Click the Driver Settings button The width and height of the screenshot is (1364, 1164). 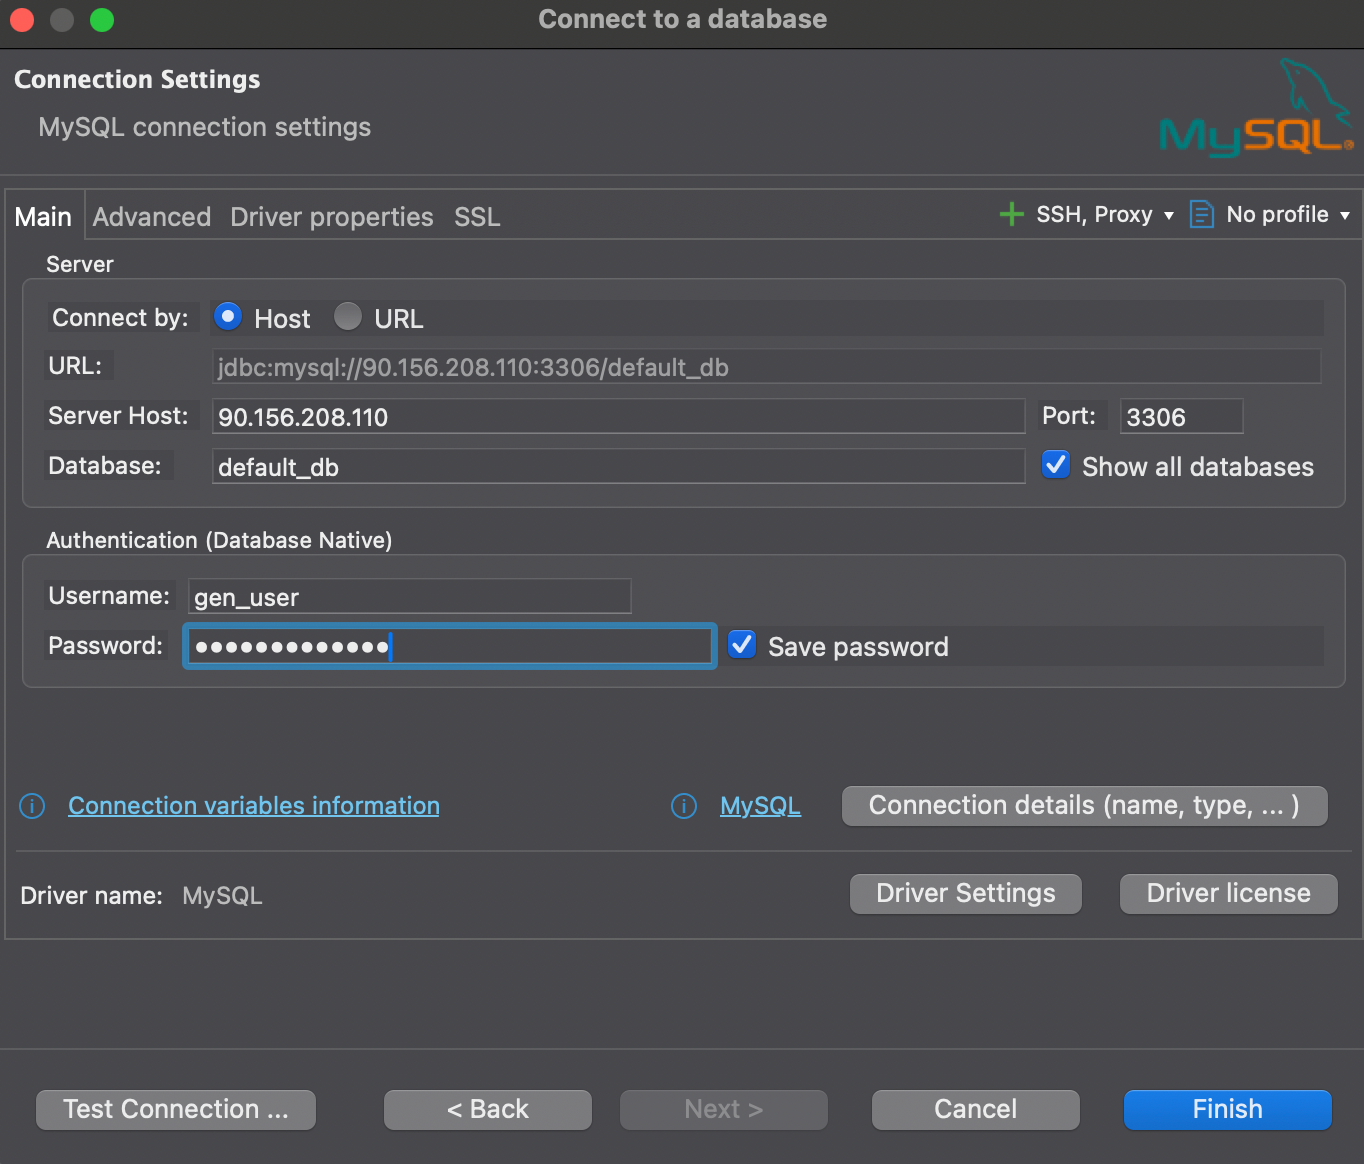click(965, 893)
